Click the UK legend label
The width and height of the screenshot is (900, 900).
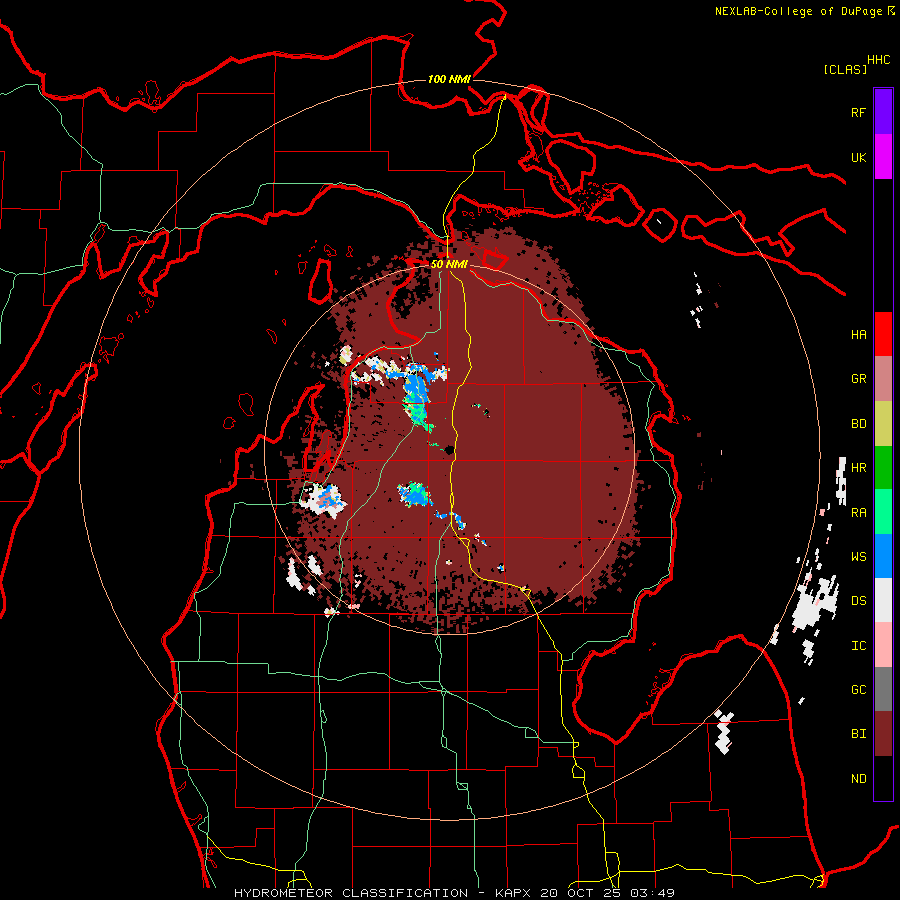pos(858,157)
